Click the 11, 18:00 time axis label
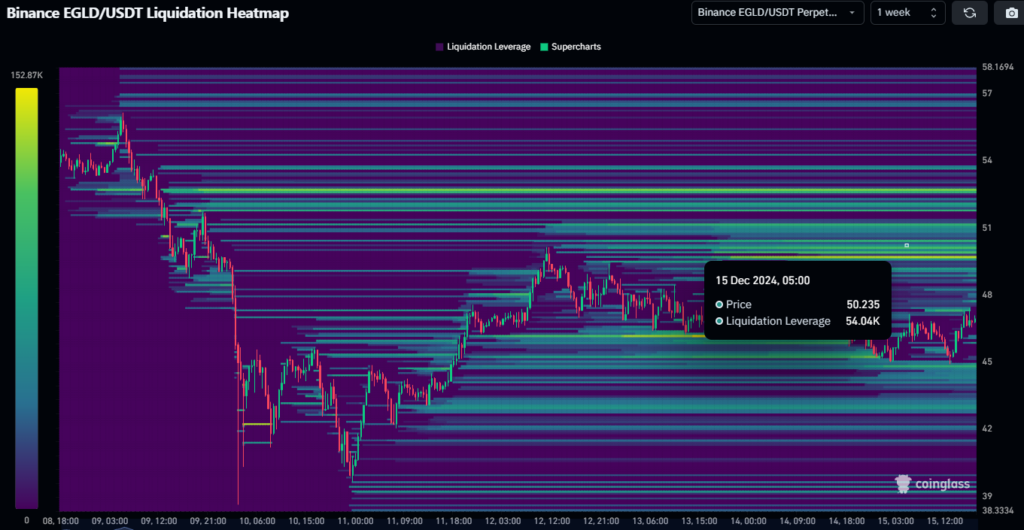This screenshot has height=530, width=1024. tap(456, 521)
